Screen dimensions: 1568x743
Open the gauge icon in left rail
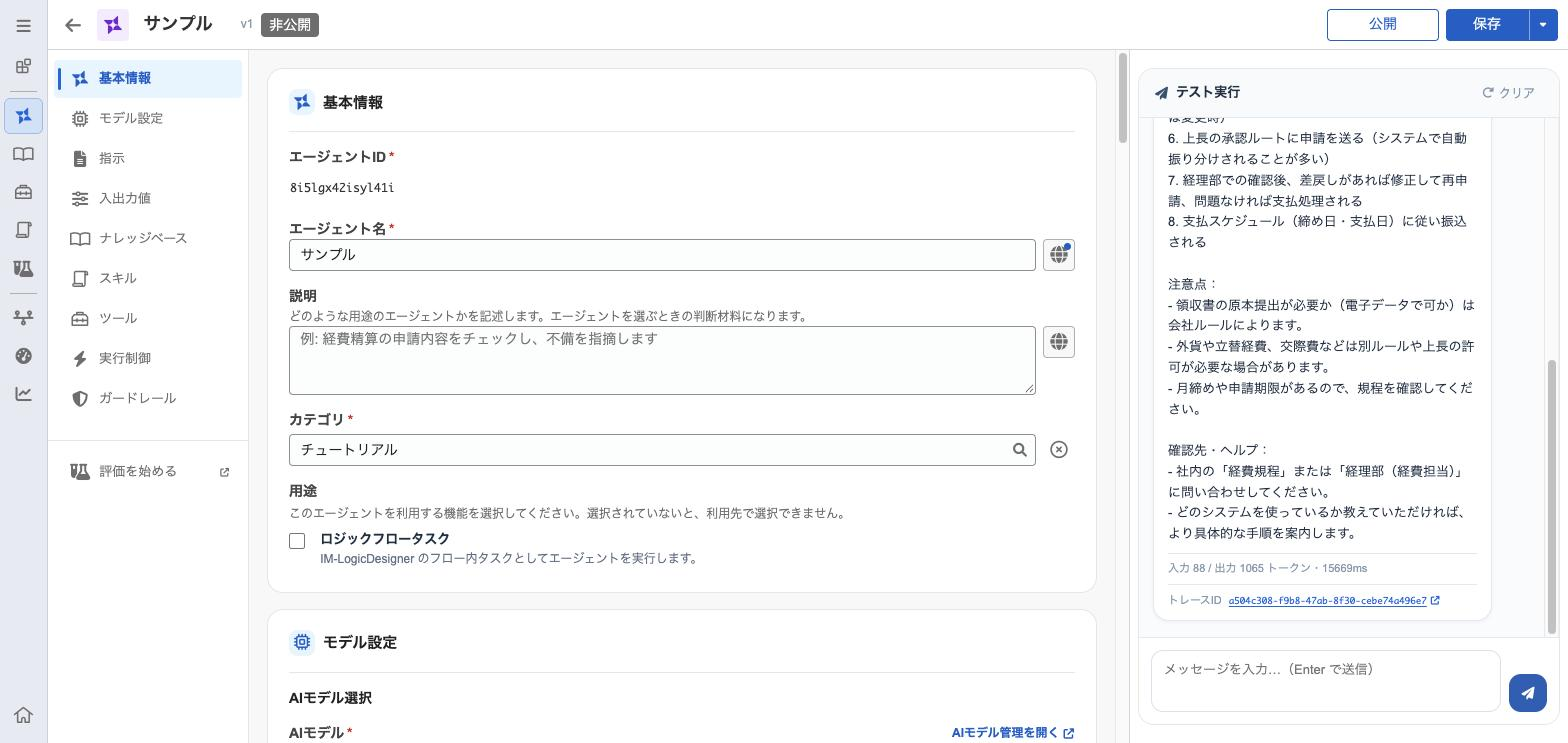(24, 356)
